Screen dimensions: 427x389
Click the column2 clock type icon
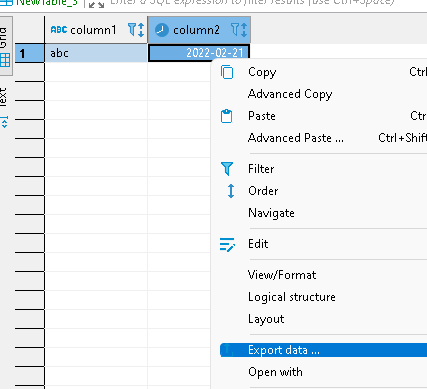tap(161, 30)
